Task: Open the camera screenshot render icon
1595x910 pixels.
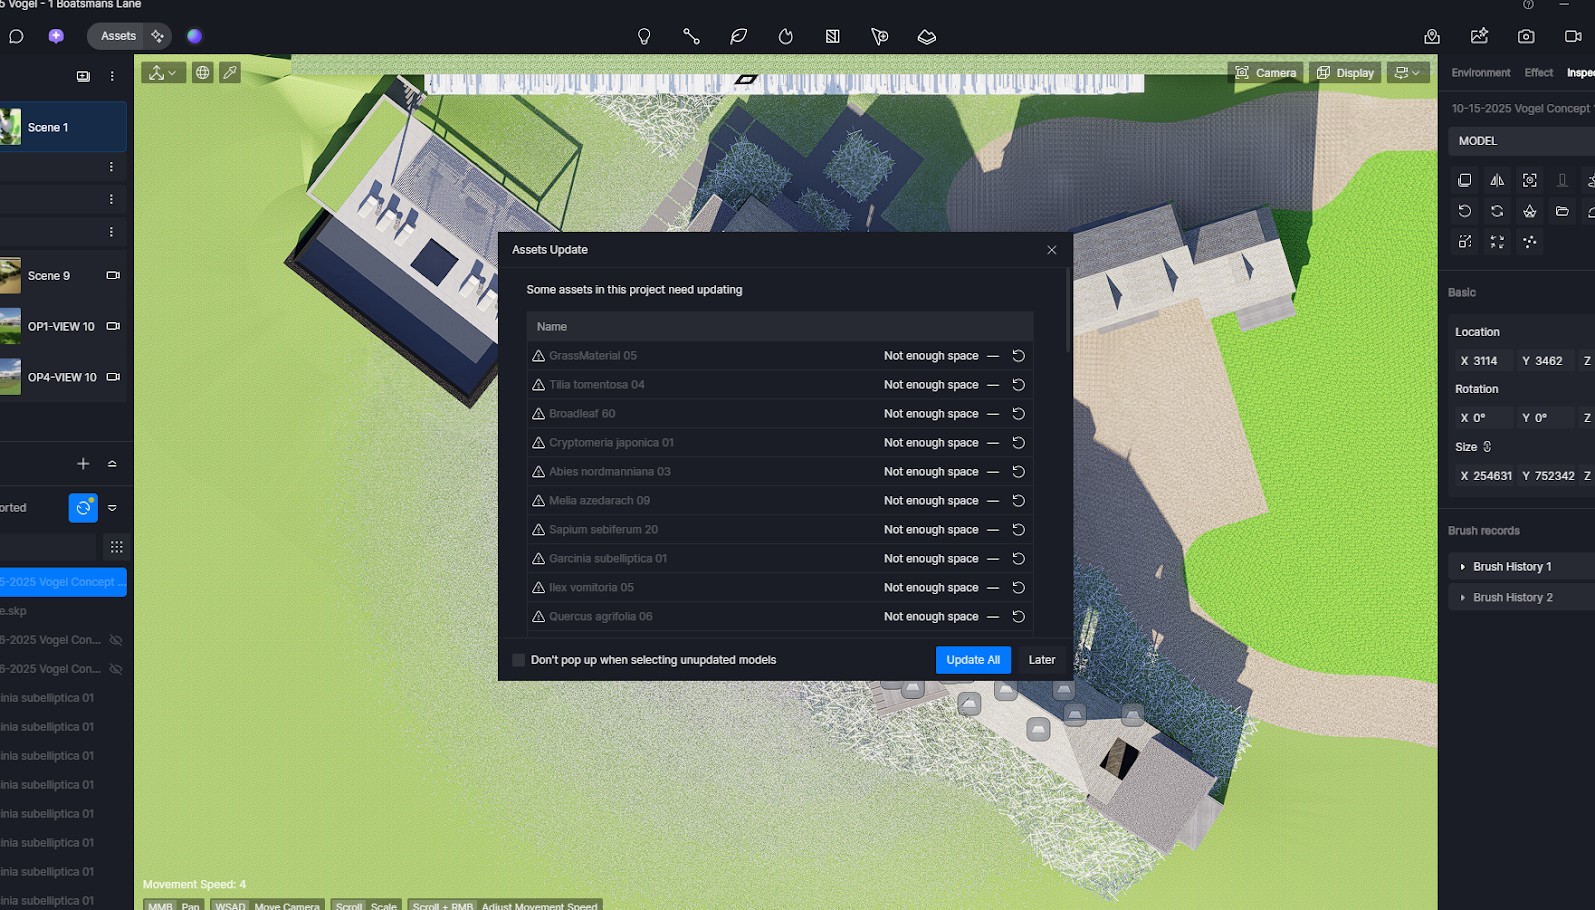Action: coord(1525,37)
